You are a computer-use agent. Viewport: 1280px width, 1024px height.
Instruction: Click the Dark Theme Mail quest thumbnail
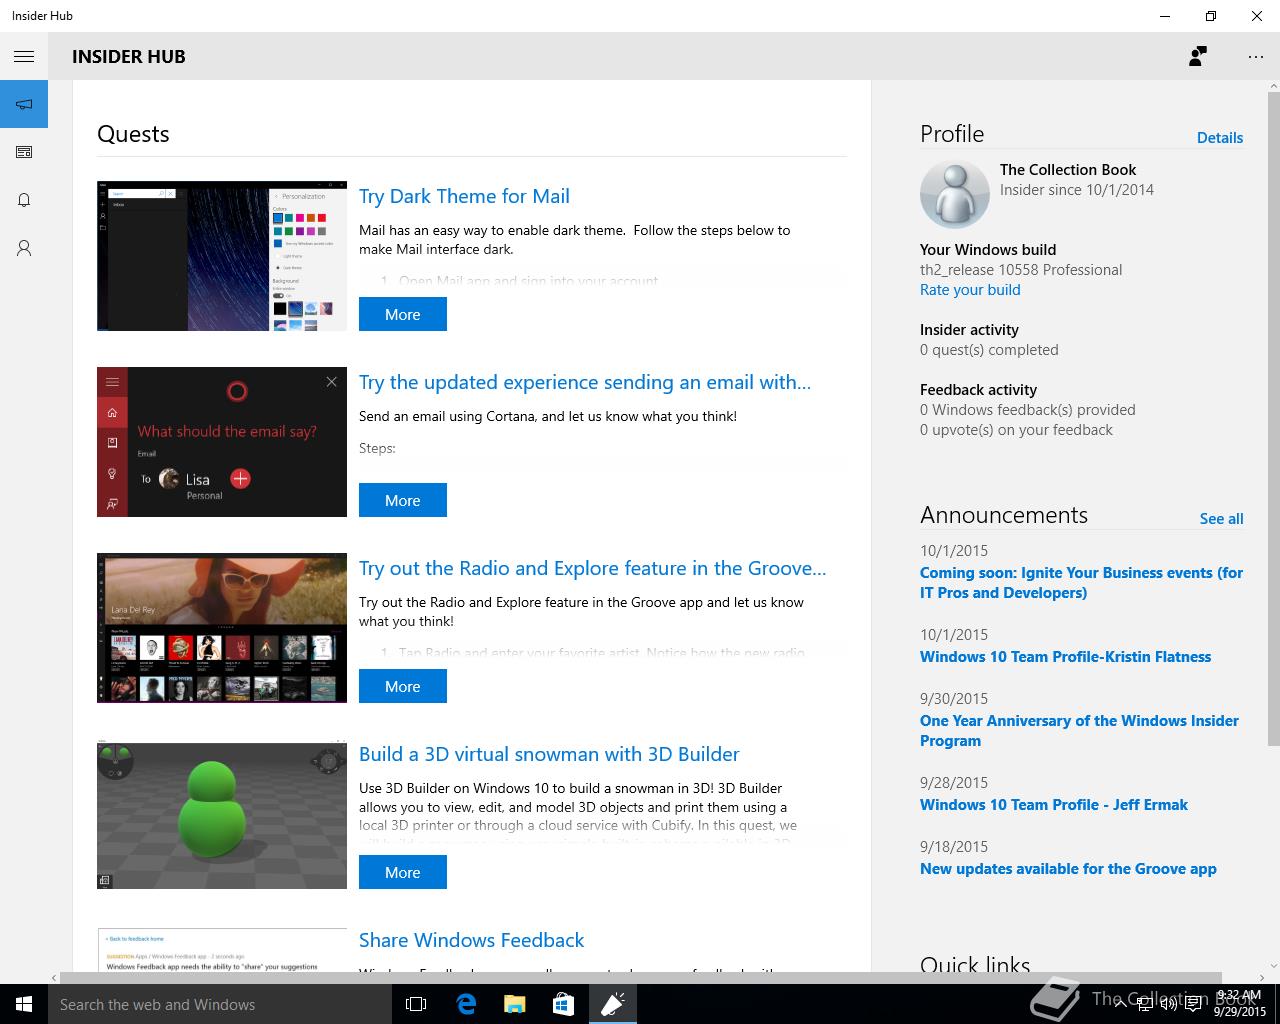tap(222, 256)
